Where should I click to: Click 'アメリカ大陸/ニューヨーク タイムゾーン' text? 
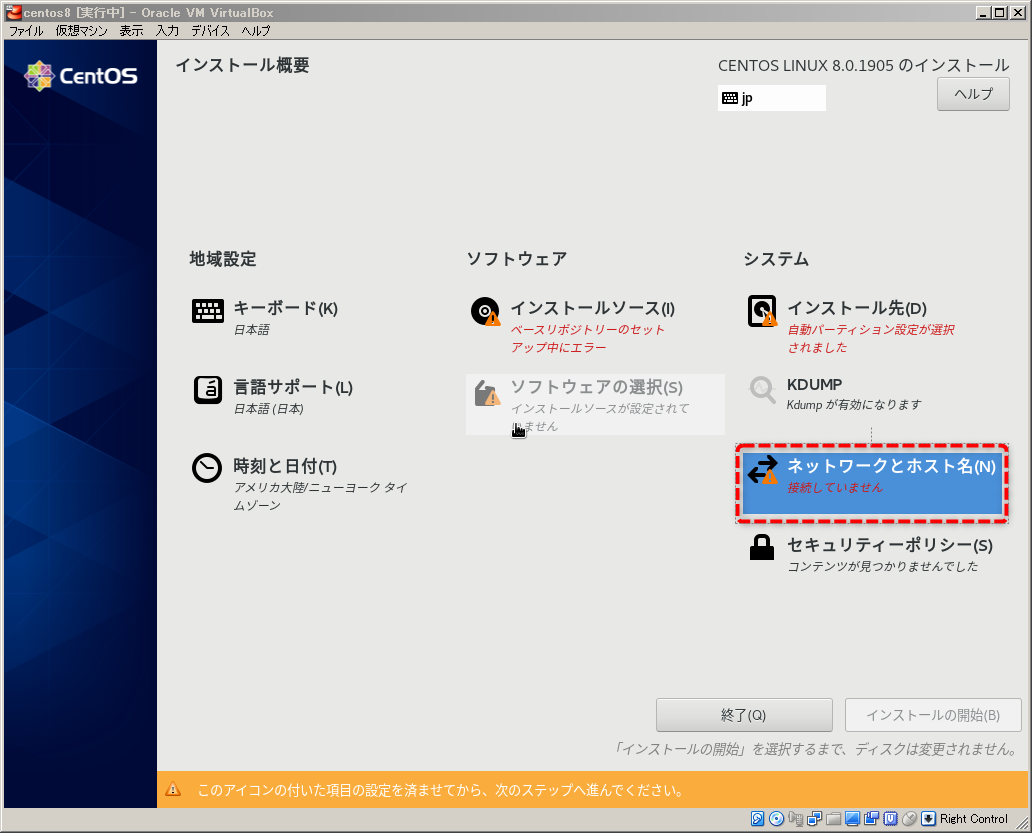(x=321, y=496)
